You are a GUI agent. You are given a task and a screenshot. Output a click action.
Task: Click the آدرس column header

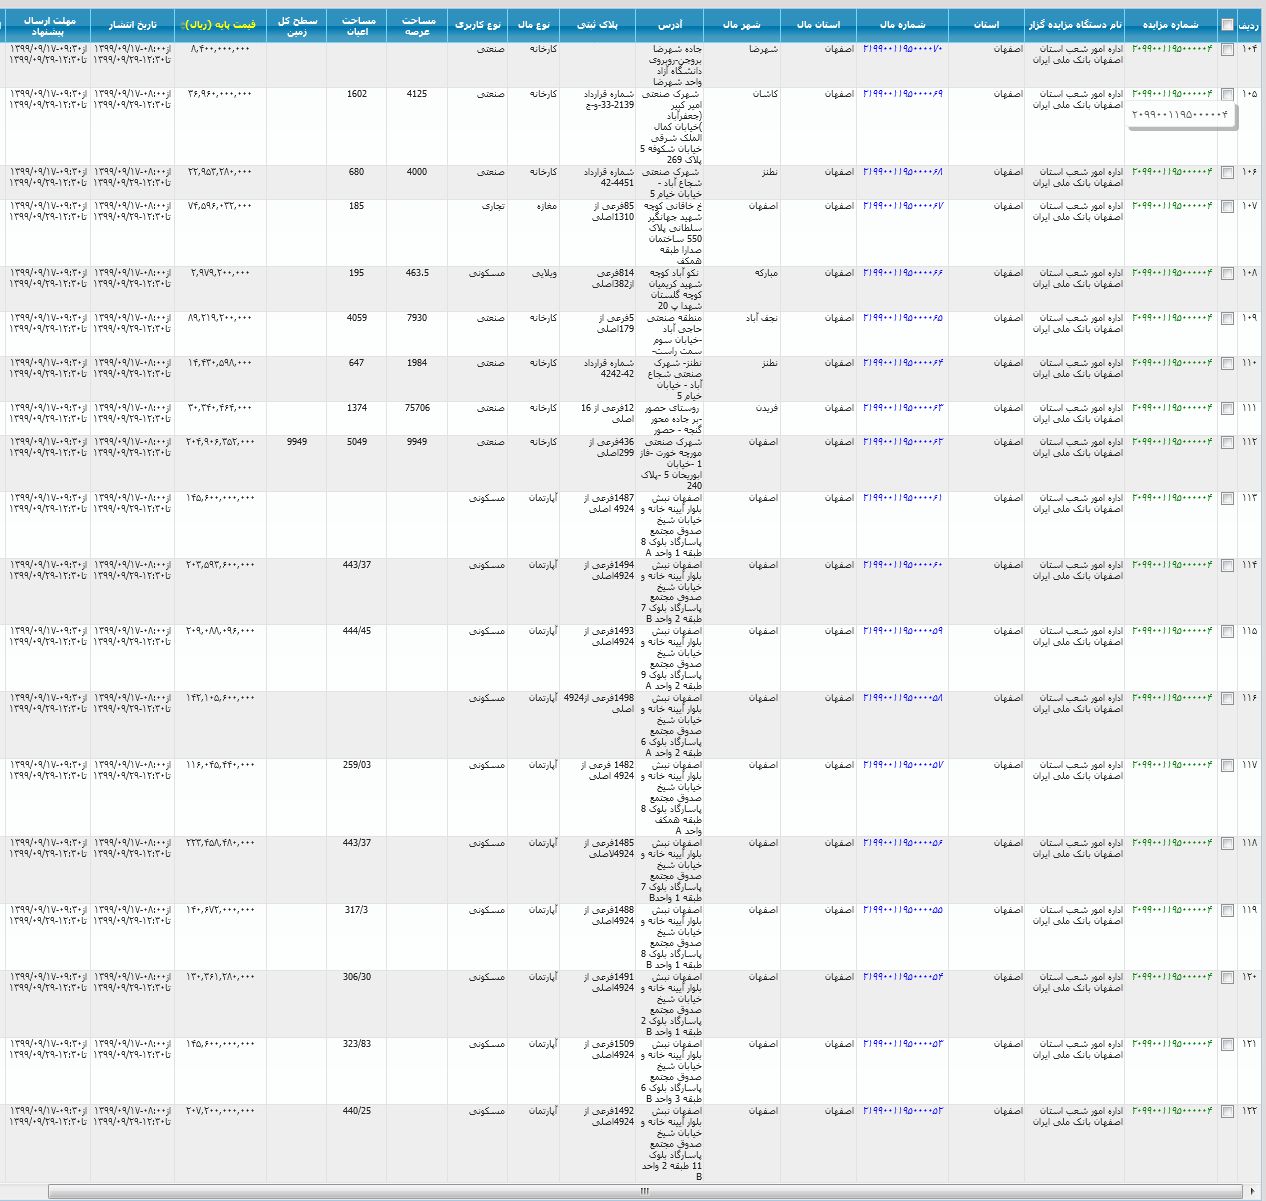coord(669,25)
